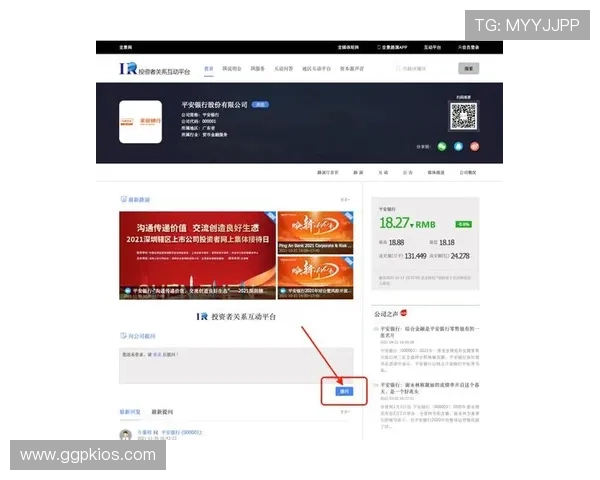Open article 平安银行：谢永林 about the report card
This screenshot has width=600, height=480.
tap(429, 388)
